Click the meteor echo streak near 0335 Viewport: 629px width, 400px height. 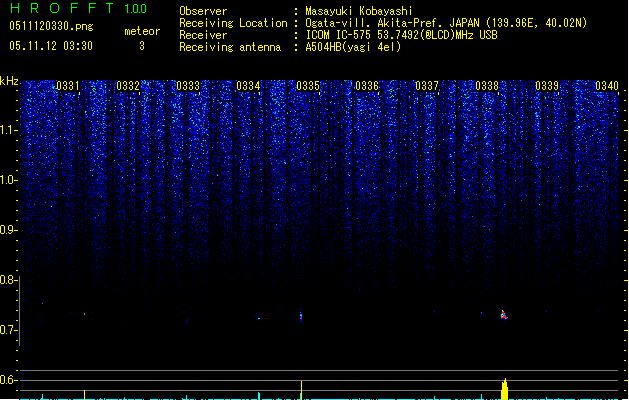pyautogui.click(x=301, y=315)
